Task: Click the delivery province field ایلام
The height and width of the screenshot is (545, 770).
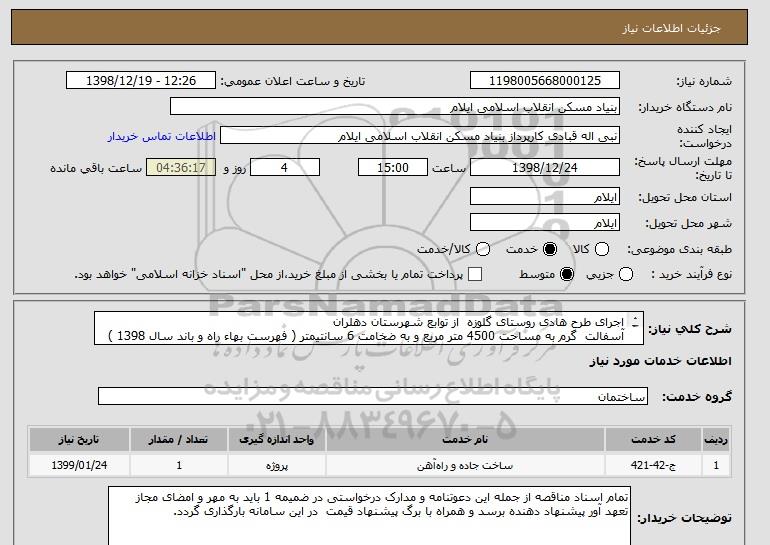Action: (x=545, y=196)
